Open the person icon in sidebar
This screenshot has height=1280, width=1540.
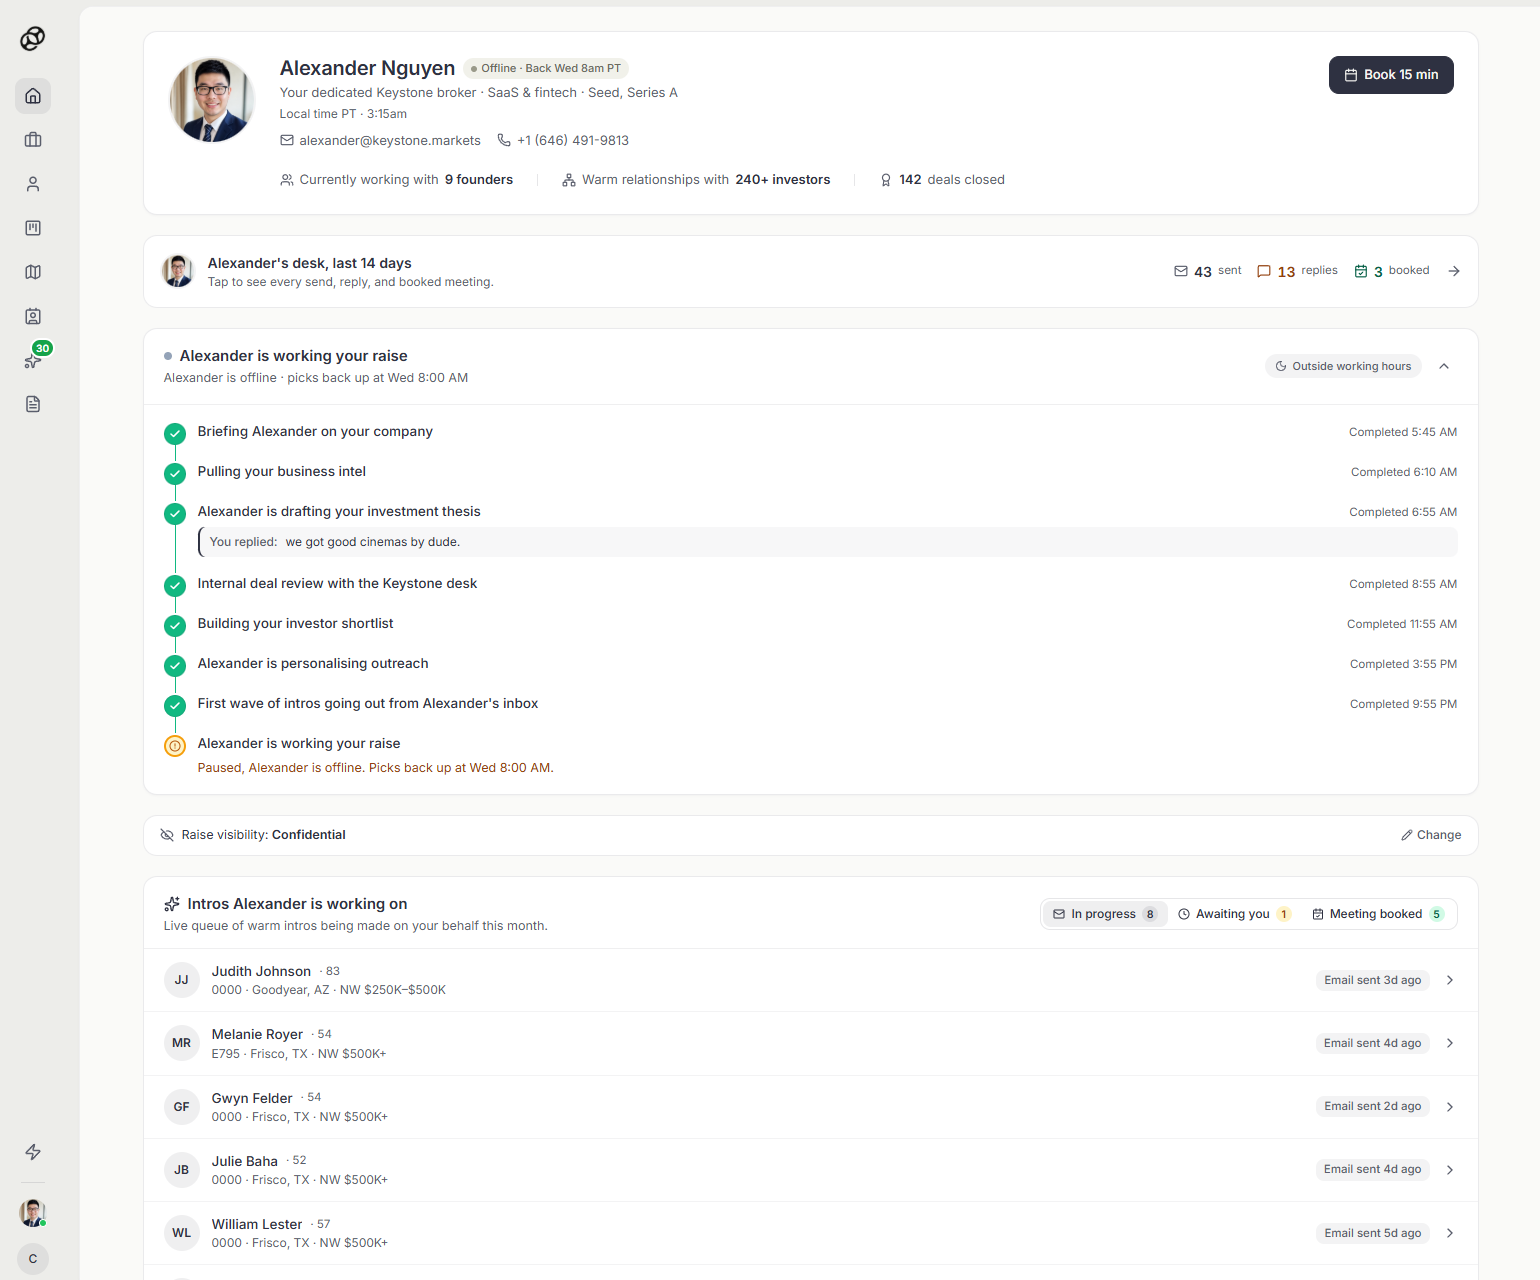33,184
